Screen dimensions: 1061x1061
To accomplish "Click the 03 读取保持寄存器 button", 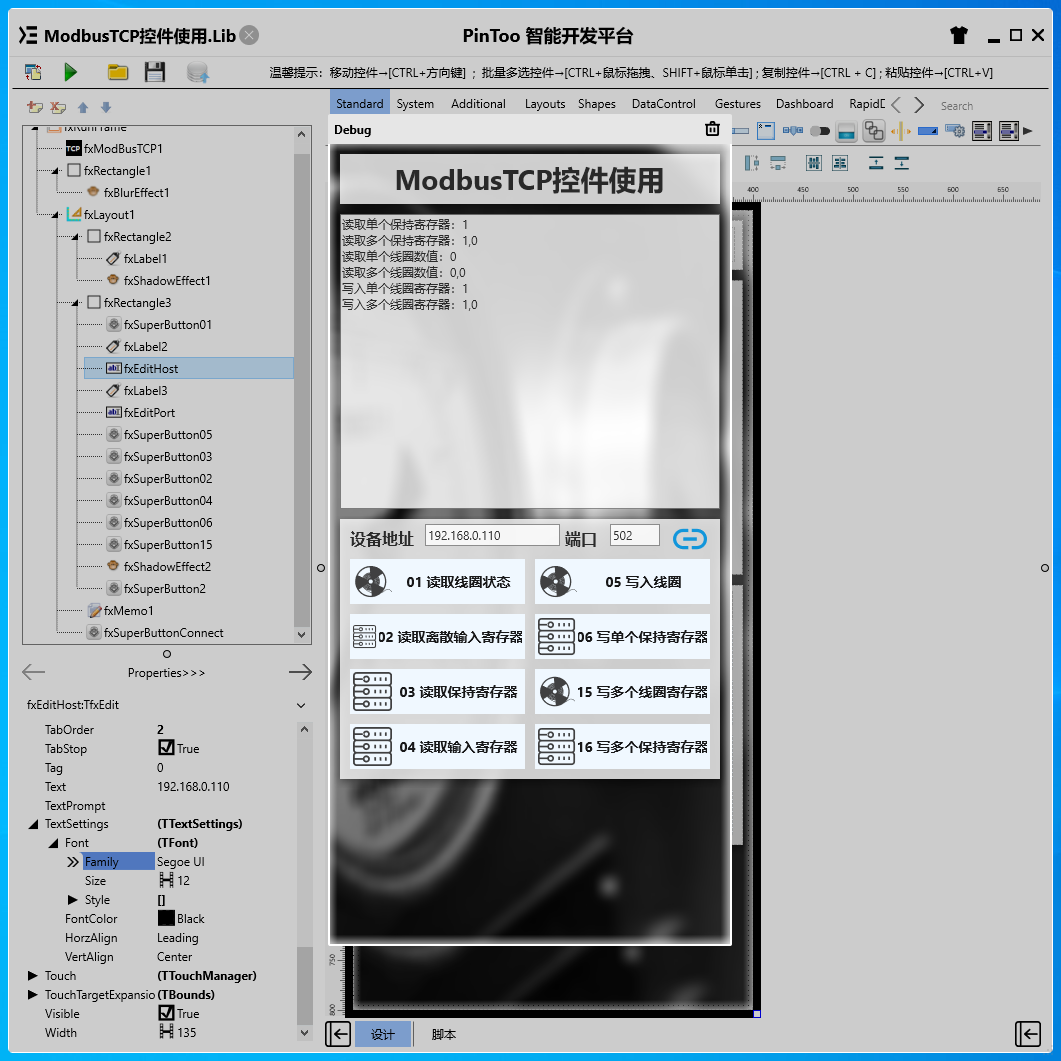I will point(437,692).
